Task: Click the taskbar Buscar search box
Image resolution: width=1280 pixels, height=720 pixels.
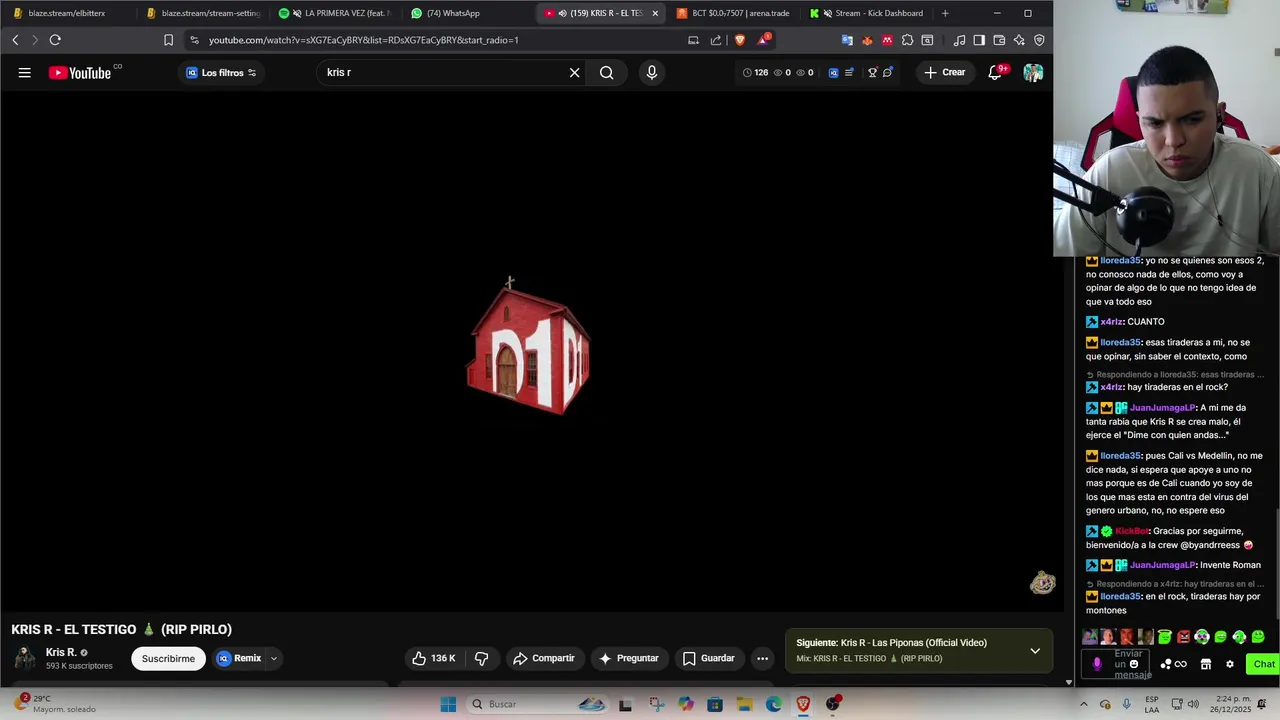Action: (538, 704)
